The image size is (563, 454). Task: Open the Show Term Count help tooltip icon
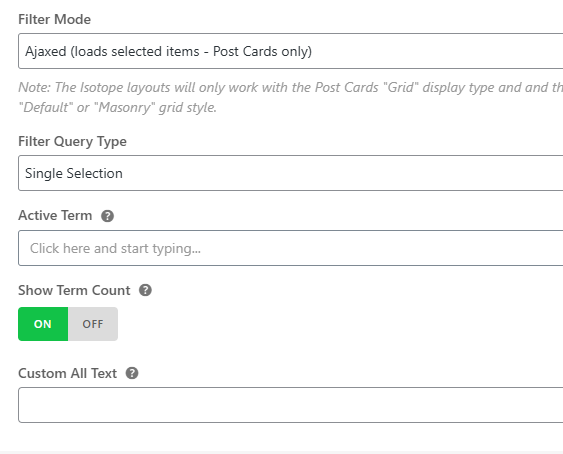(x=145, y=290)
